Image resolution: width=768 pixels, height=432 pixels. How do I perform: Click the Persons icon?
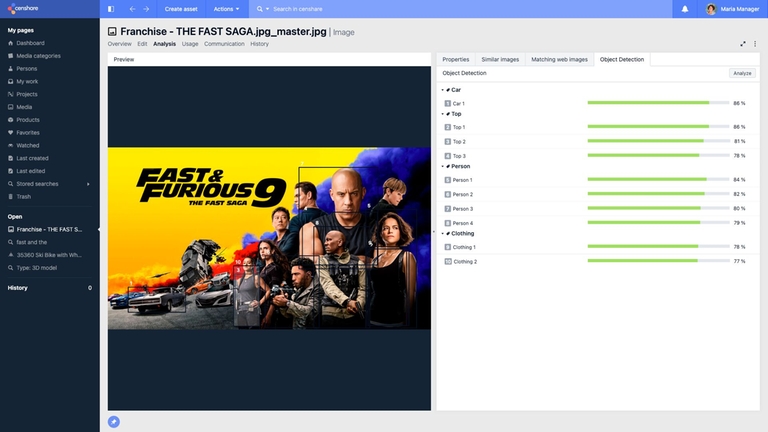tap(10, 69)
